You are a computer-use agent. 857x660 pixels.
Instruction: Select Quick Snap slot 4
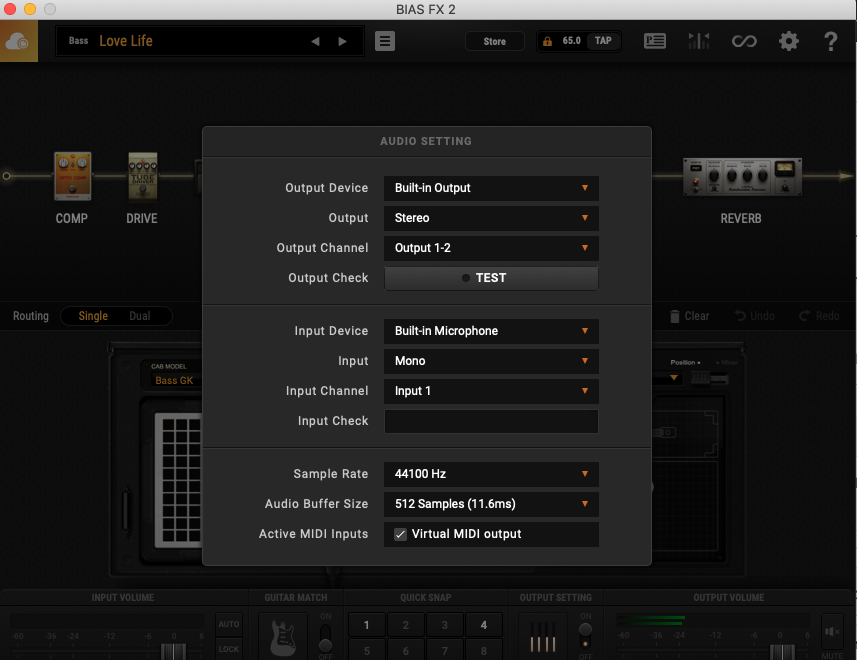484,624
